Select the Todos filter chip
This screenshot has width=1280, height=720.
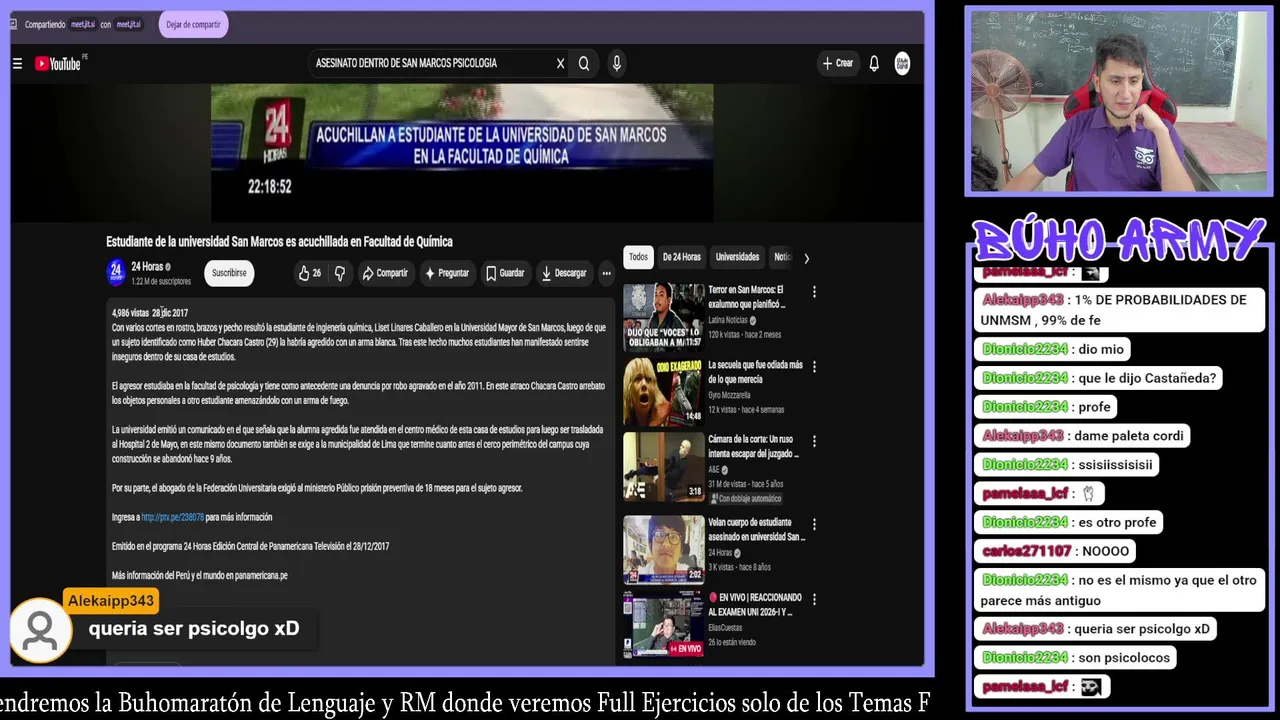(638, 257)
